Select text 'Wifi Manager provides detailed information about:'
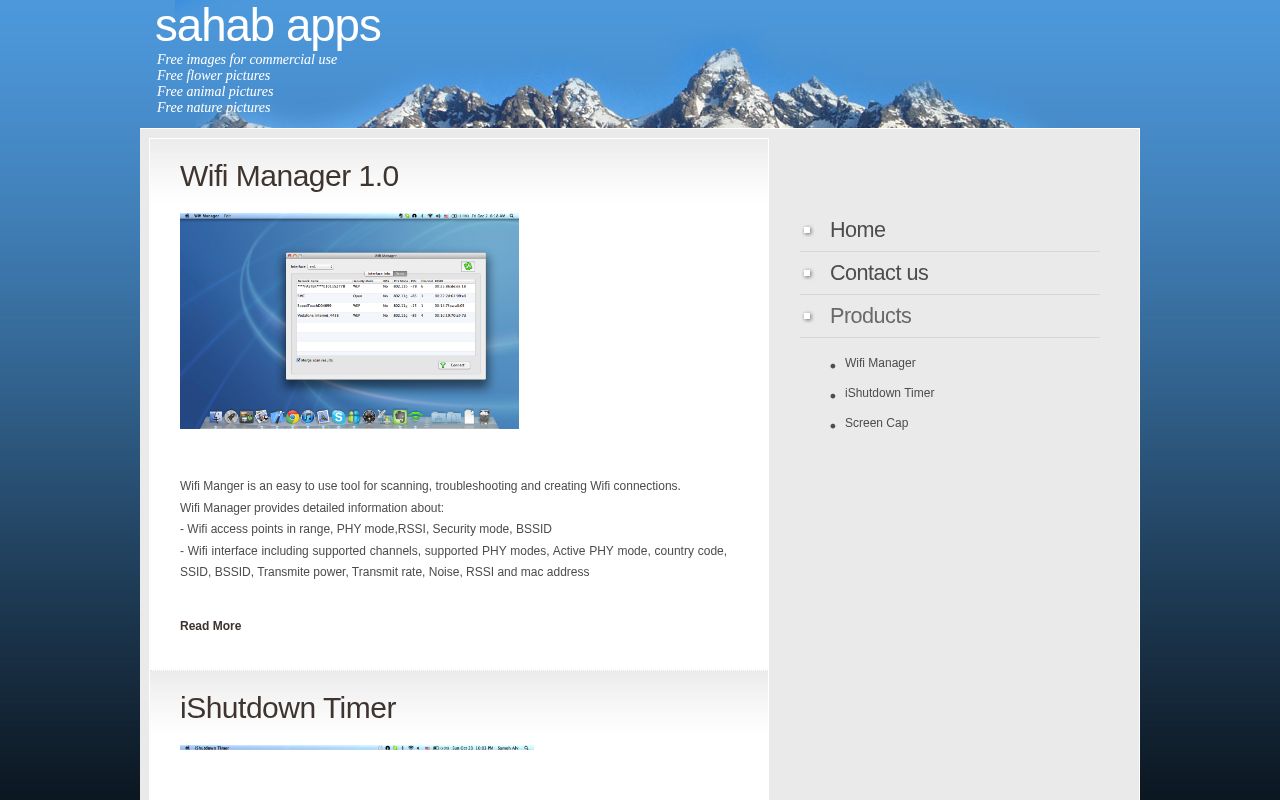 pyautogui.click(x=312, y=508)
